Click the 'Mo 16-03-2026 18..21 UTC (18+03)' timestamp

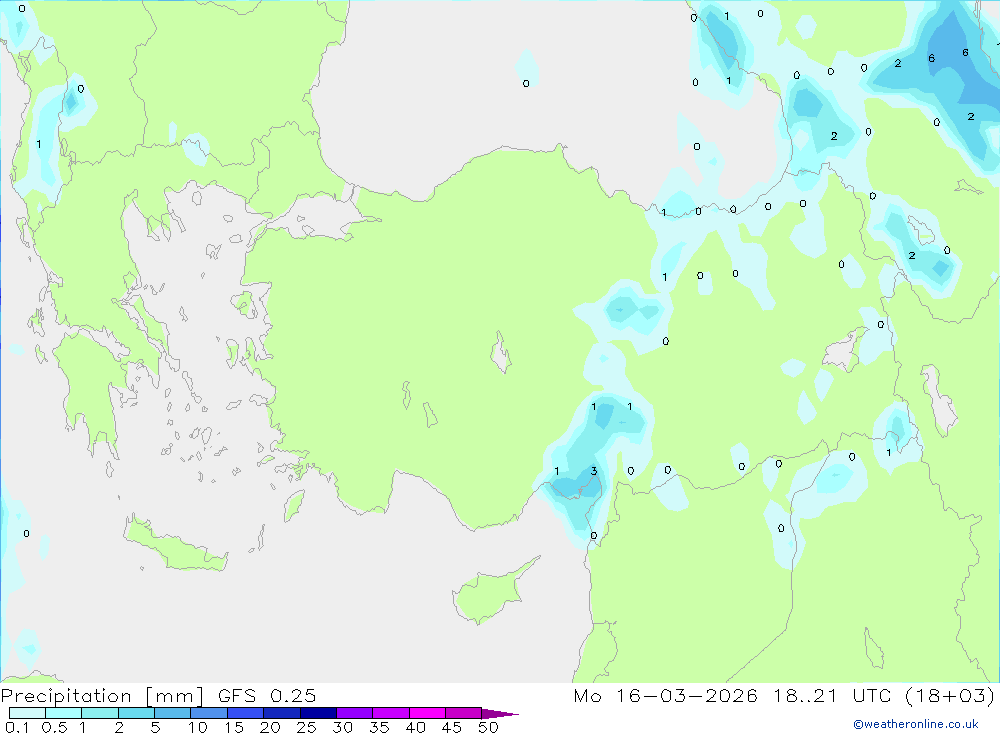point(784,696)
